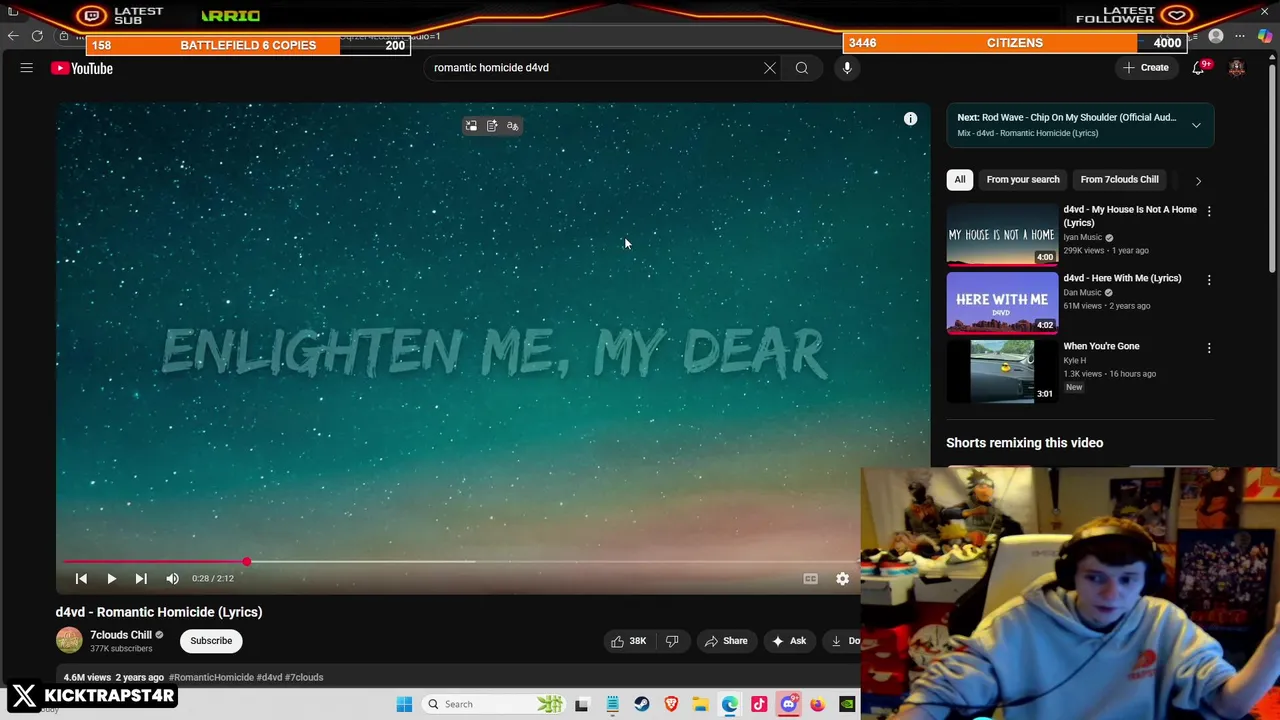Click the third overlay icon atop the video
The image size is (1280, 720).
pos(513,126)
